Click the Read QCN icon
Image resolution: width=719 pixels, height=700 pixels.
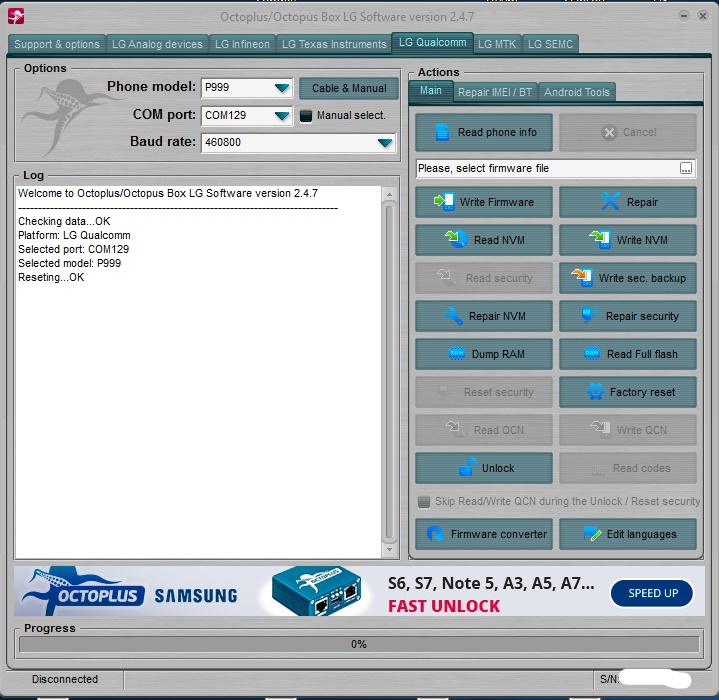pyautogui.click(x=454, y=430)
